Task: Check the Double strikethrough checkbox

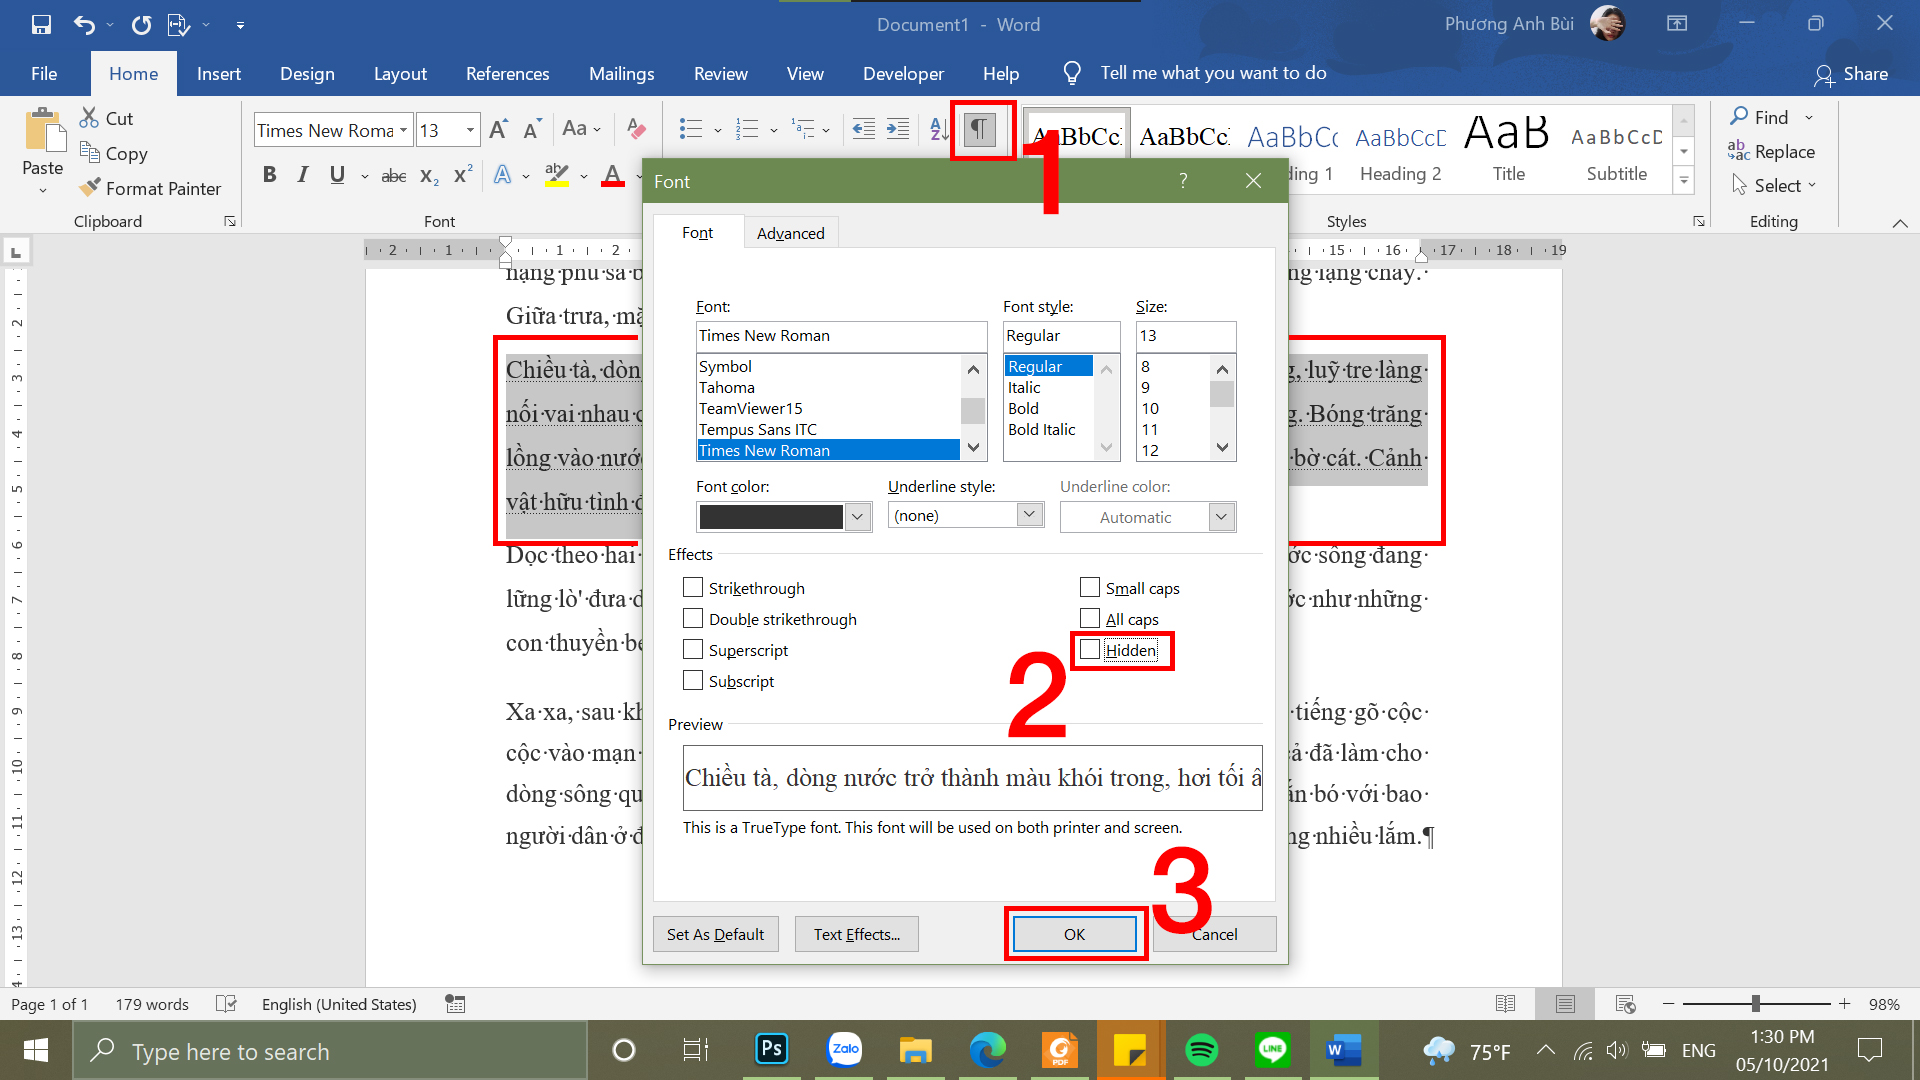Action: coord(693,619)
